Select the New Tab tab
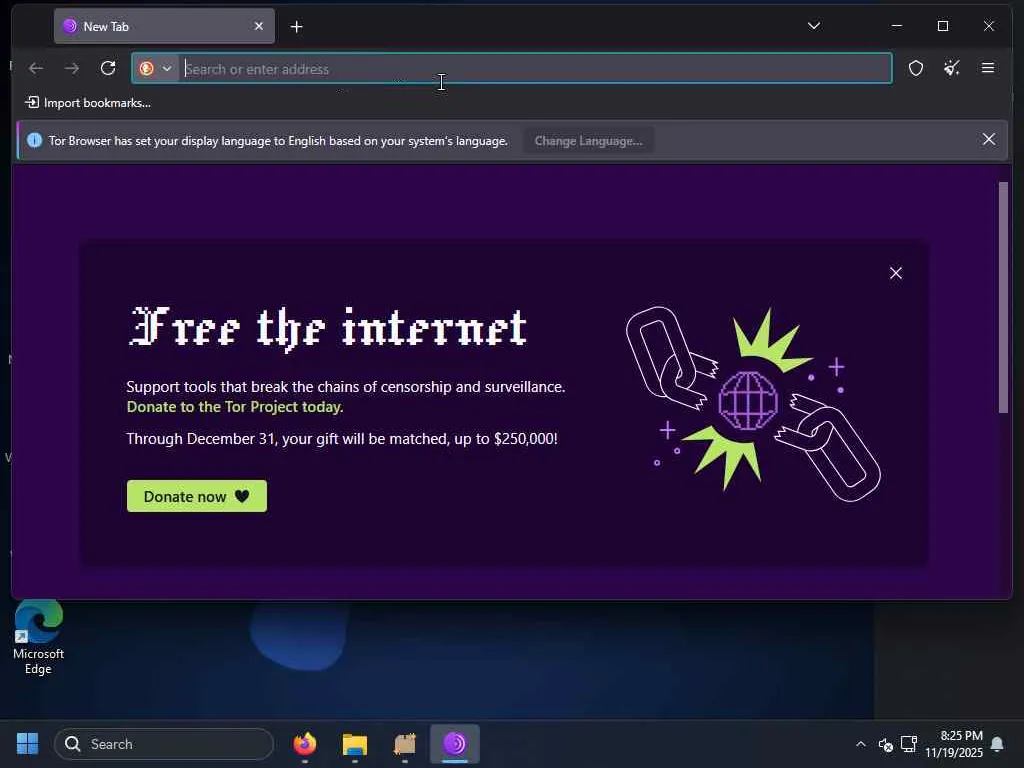Screen dimensions: 1024x768 pyautogui.click(x=164, y=26)
